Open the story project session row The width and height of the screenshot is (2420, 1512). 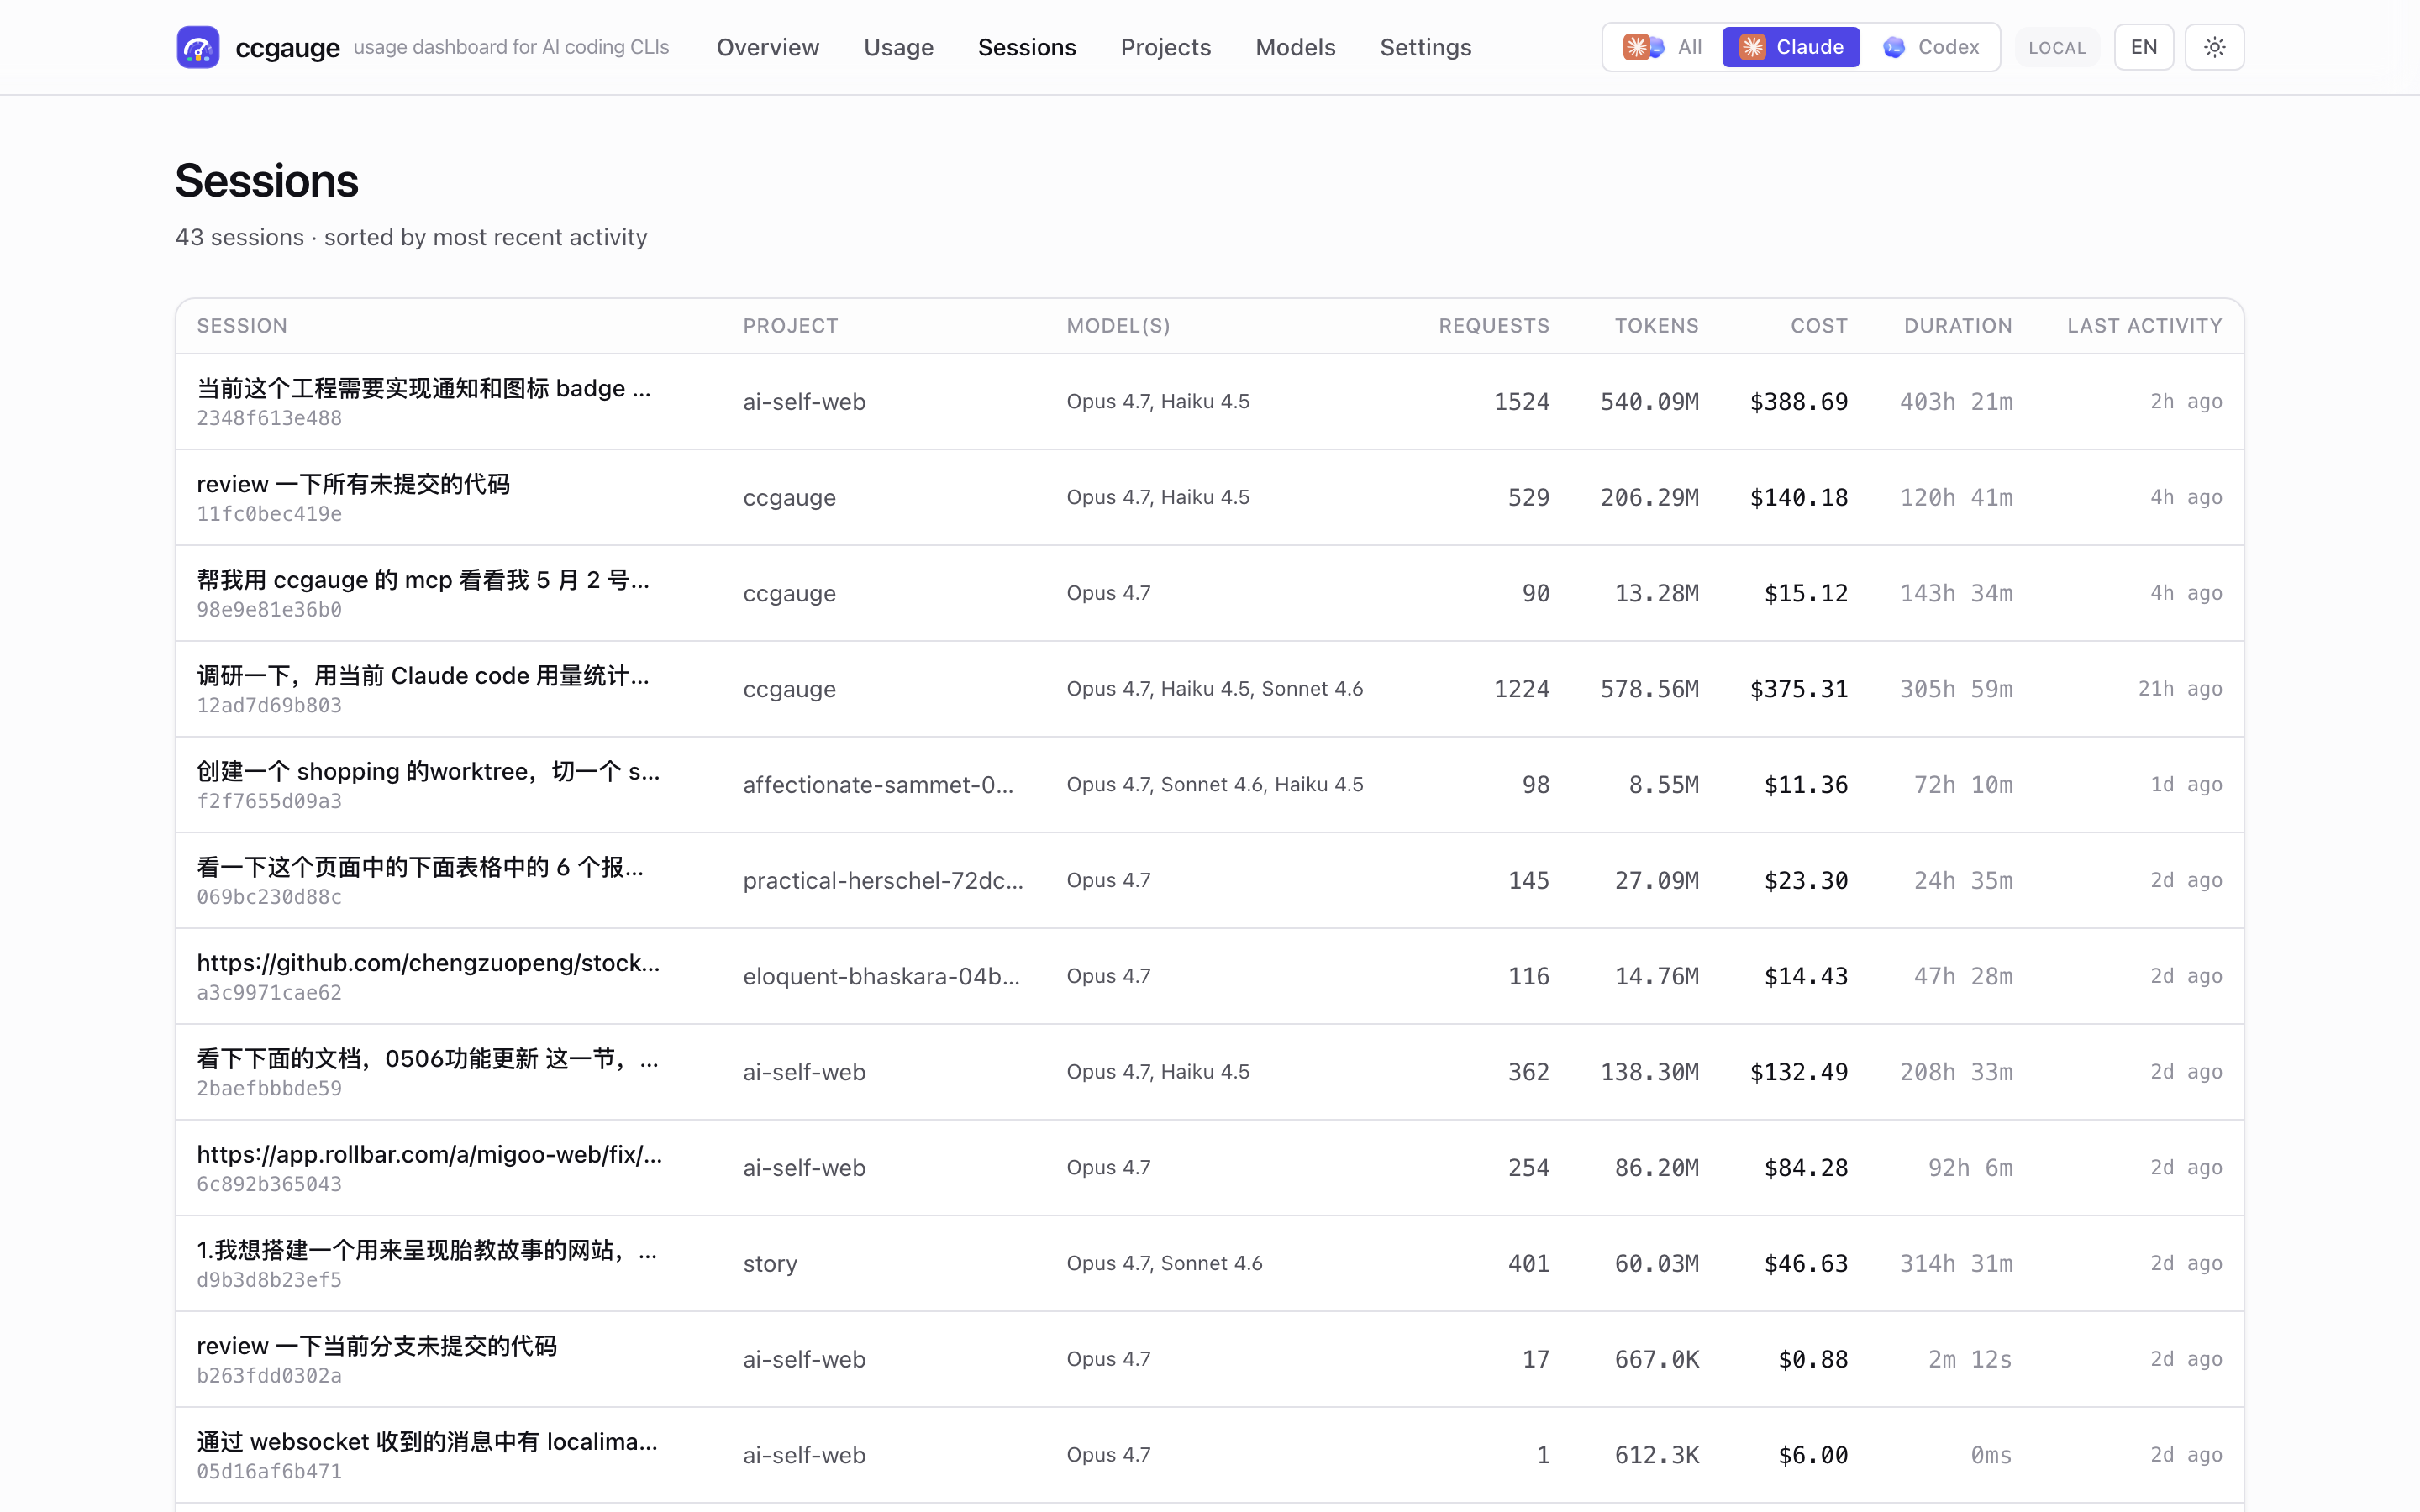[1209, 1263]
